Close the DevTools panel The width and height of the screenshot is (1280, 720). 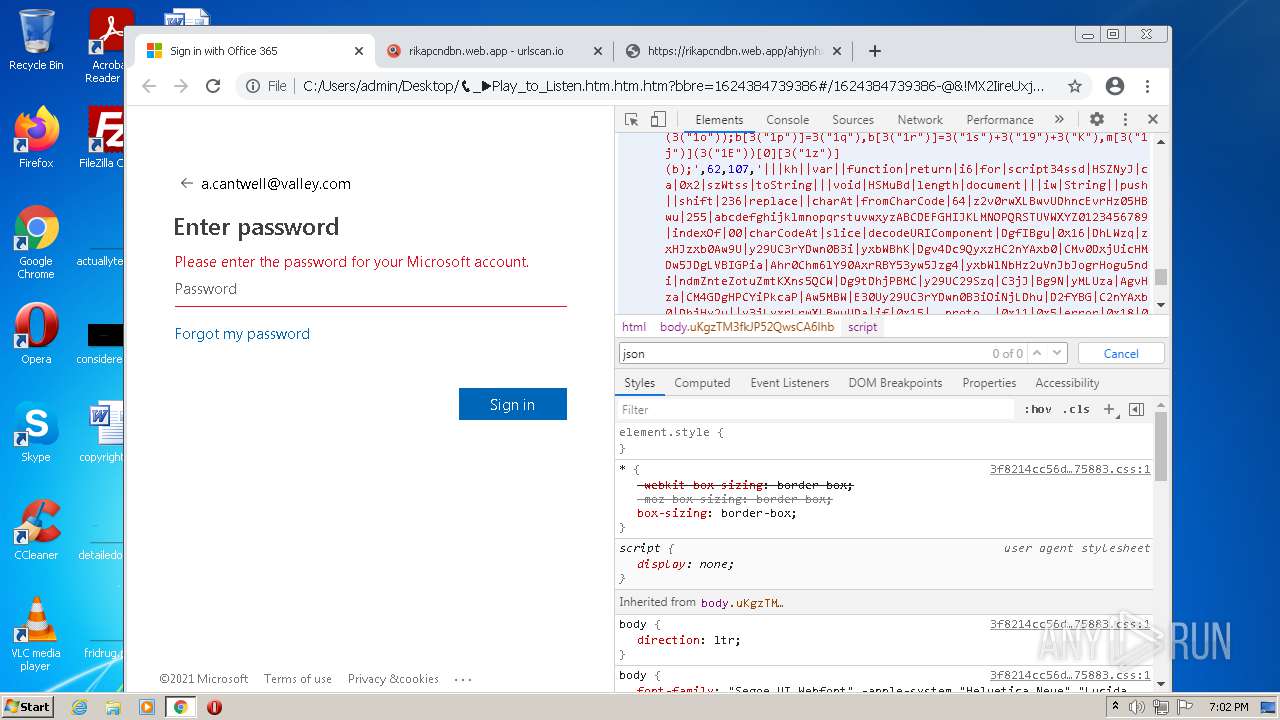pos(1152,119)
